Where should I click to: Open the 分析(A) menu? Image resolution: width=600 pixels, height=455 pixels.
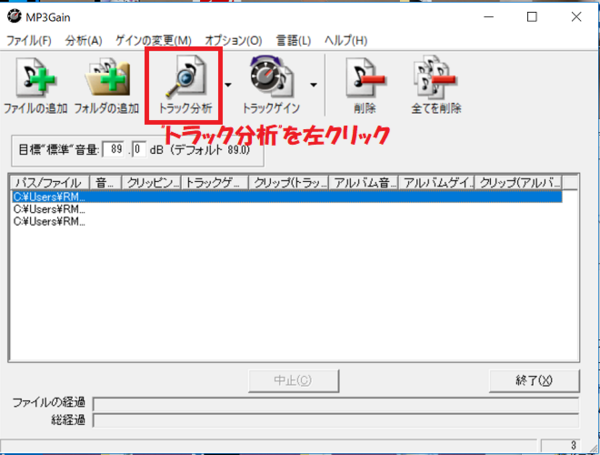[83, 41]
